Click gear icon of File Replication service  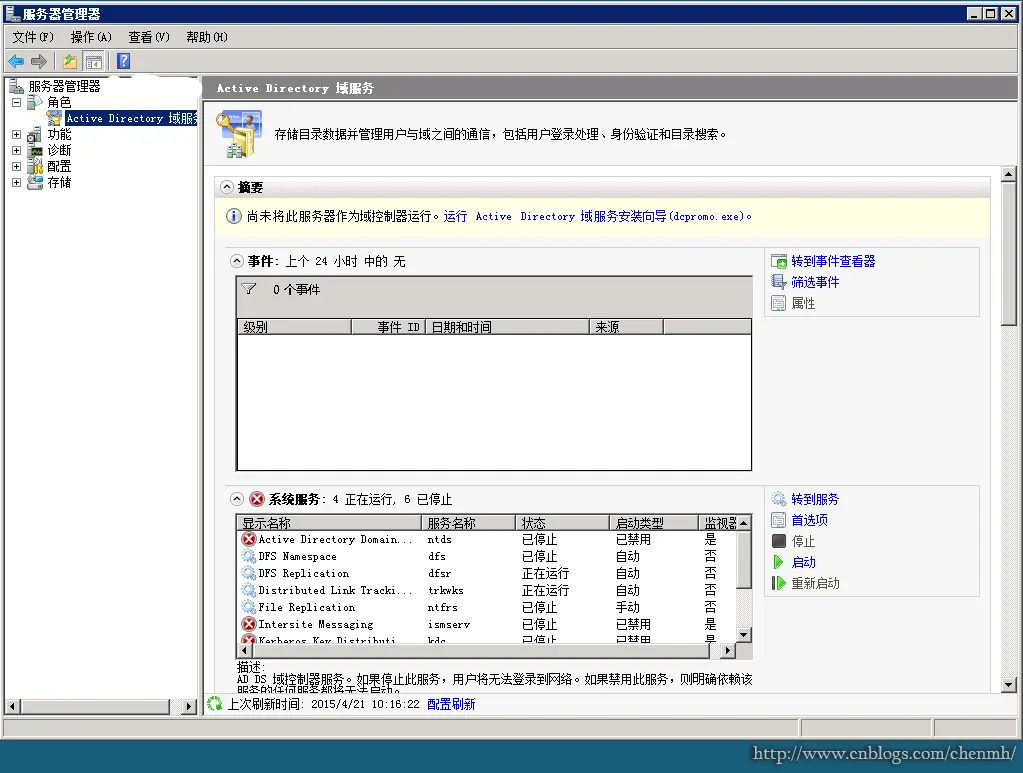pyautogui.click(x=249, y=607)
